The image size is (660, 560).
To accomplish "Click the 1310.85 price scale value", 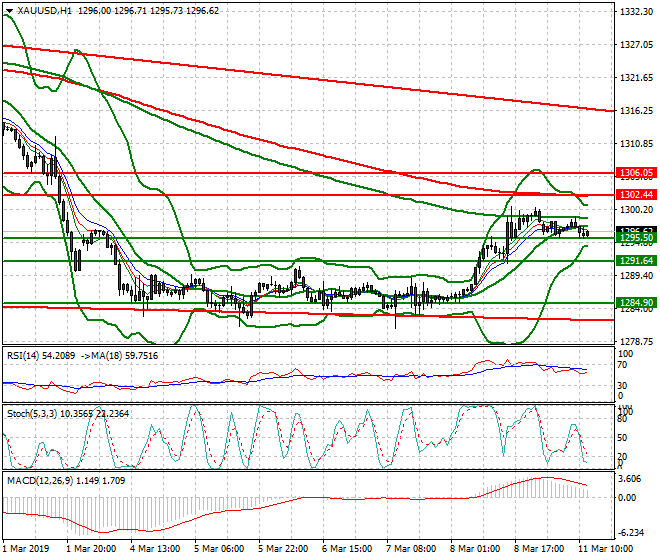I will click(x=636, y=144).
